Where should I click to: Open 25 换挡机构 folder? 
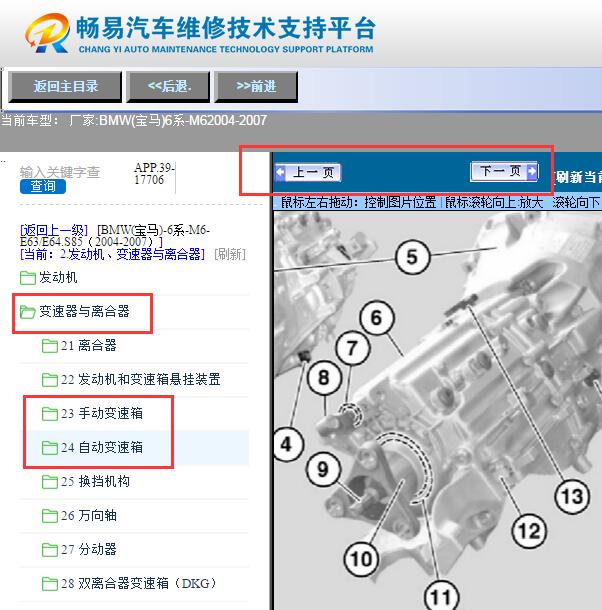[x=95, y=481]
